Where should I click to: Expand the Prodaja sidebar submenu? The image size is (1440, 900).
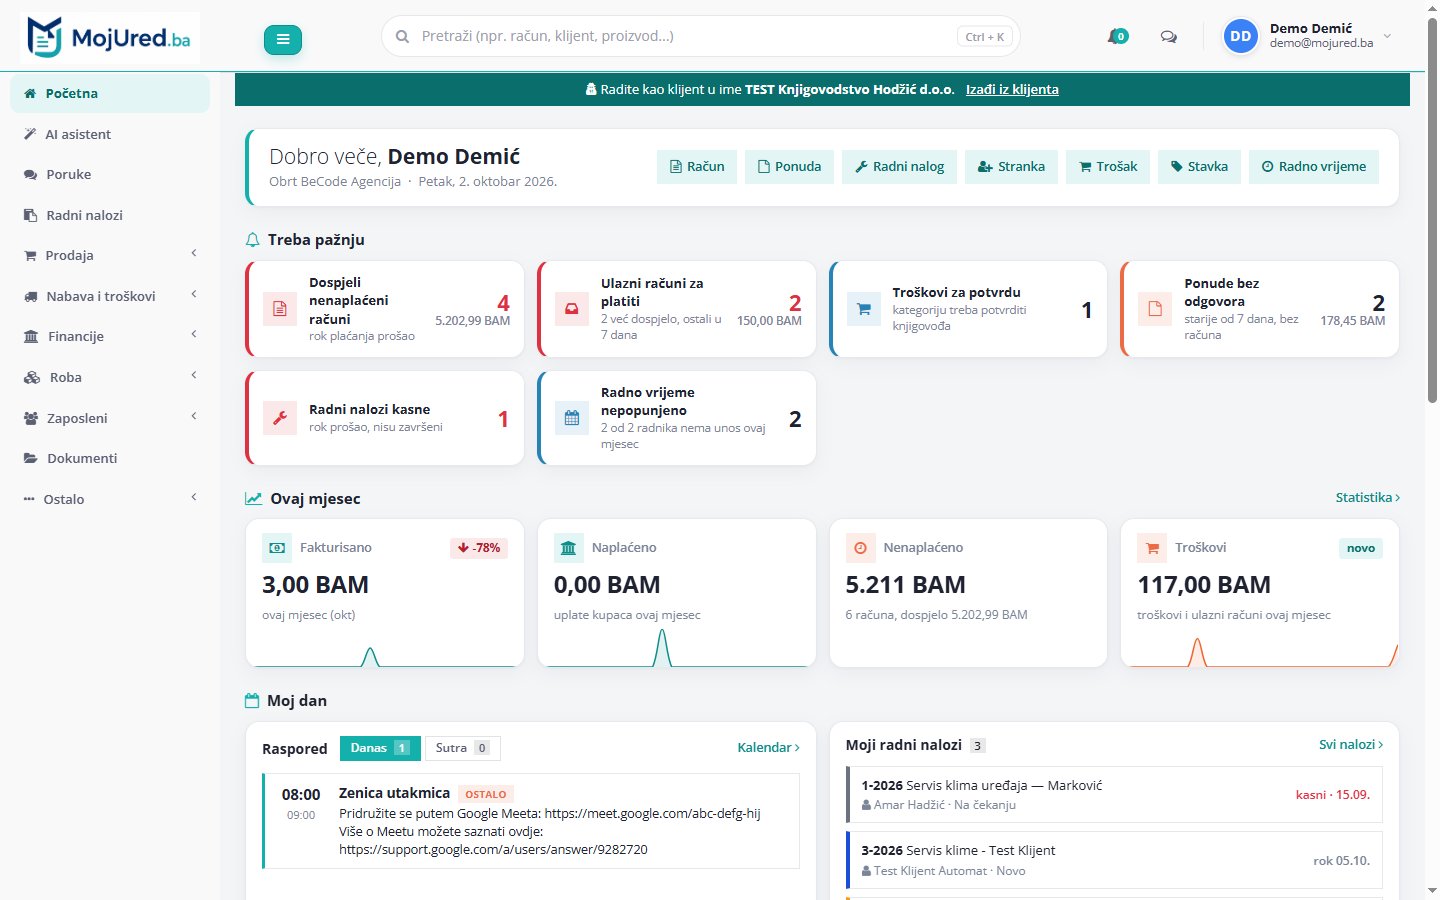click(x=110, y=255)
